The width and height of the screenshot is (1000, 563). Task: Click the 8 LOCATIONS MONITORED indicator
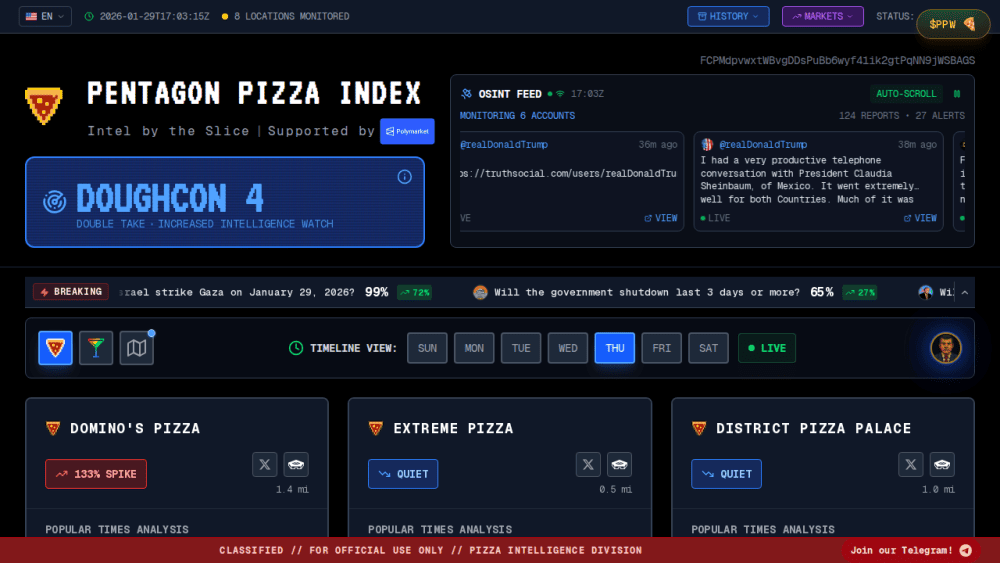(x=285, y=17)
